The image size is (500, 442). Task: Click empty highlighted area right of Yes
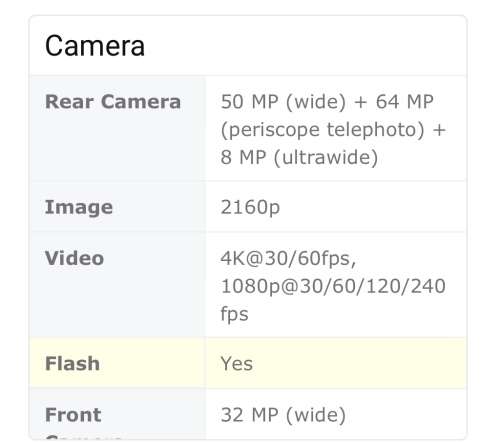(x=358, y=363)
